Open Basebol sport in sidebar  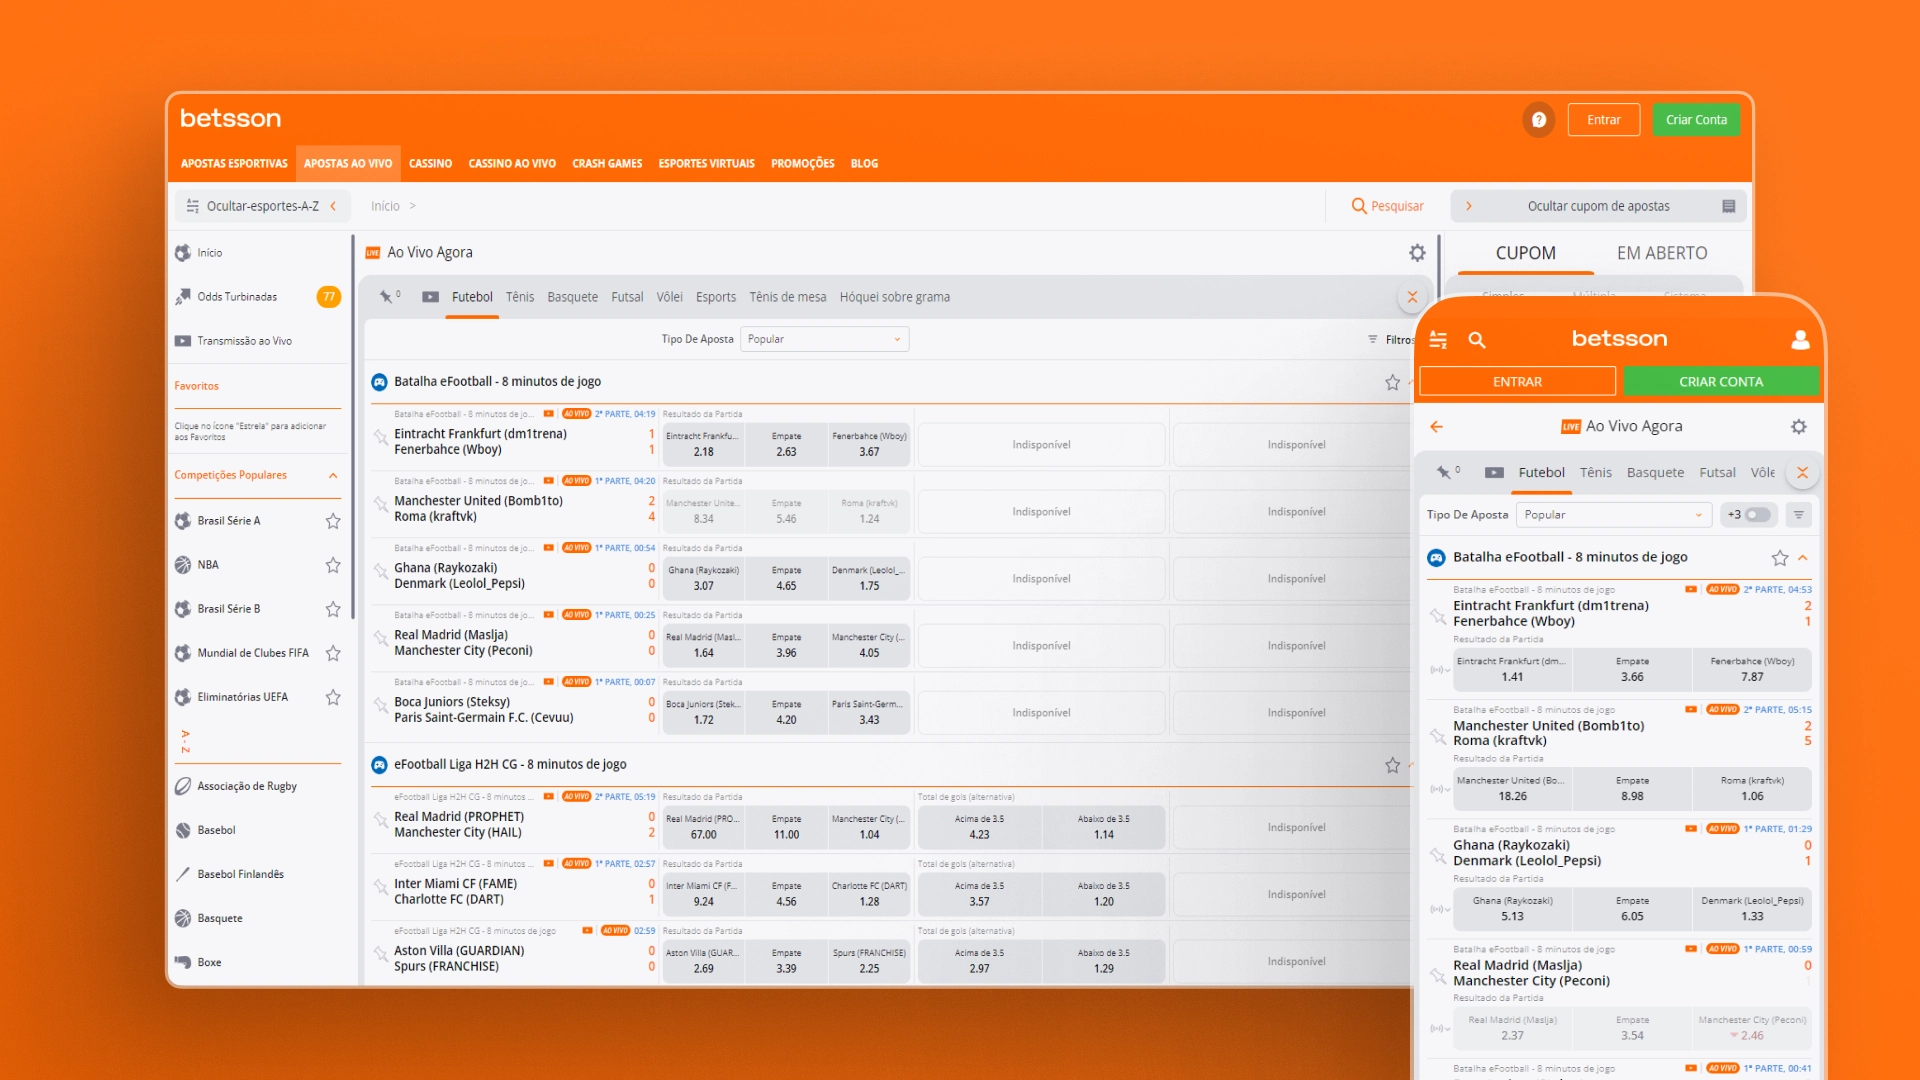(x=216, y=830)
